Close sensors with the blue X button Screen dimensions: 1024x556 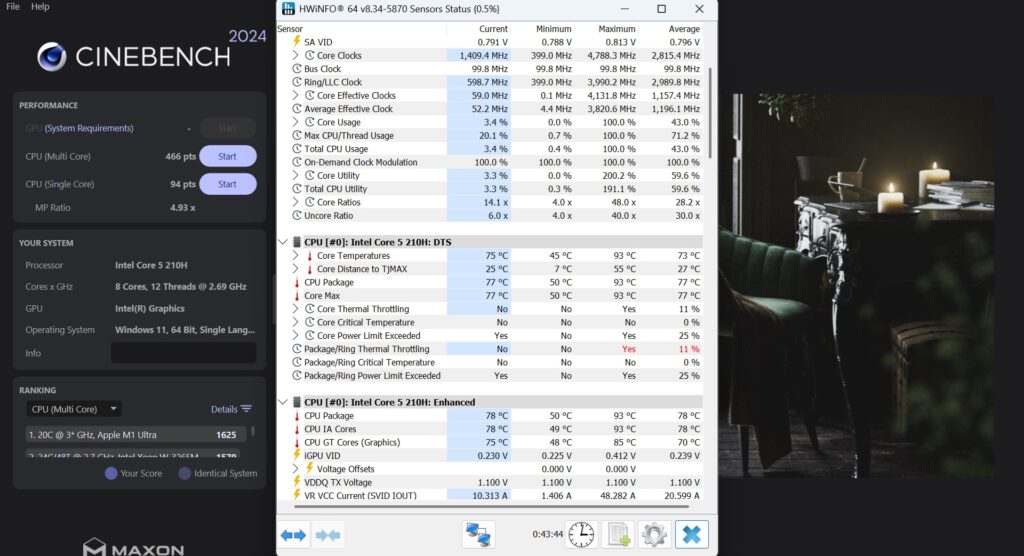coord(692,535)
